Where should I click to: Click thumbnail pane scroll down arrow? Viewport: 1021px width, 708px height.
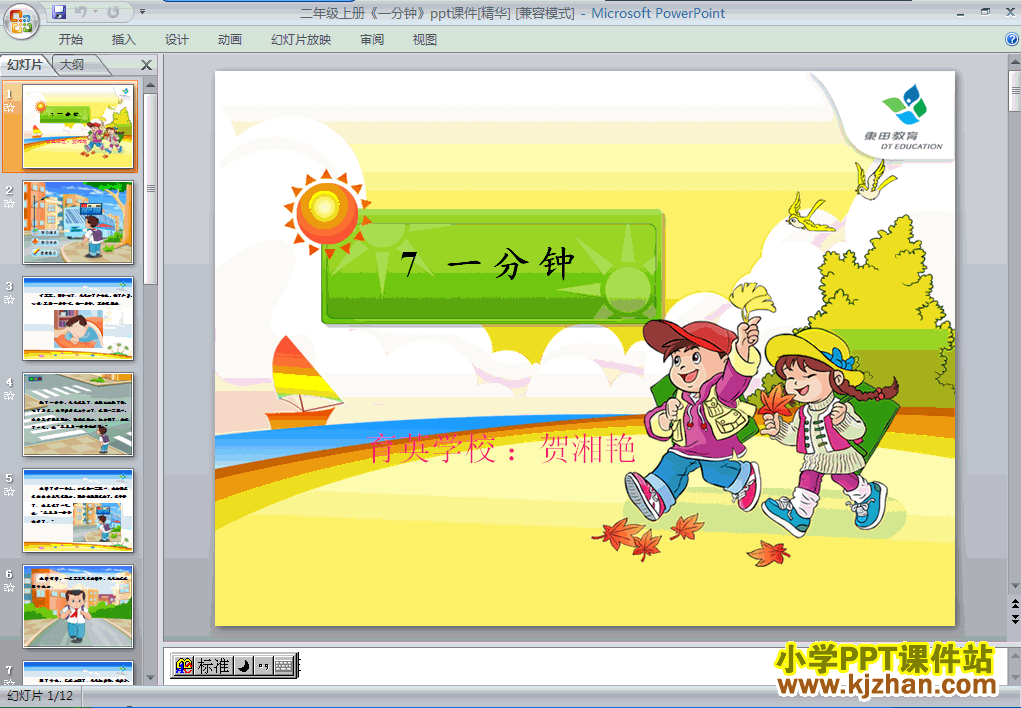click(150, 677)
